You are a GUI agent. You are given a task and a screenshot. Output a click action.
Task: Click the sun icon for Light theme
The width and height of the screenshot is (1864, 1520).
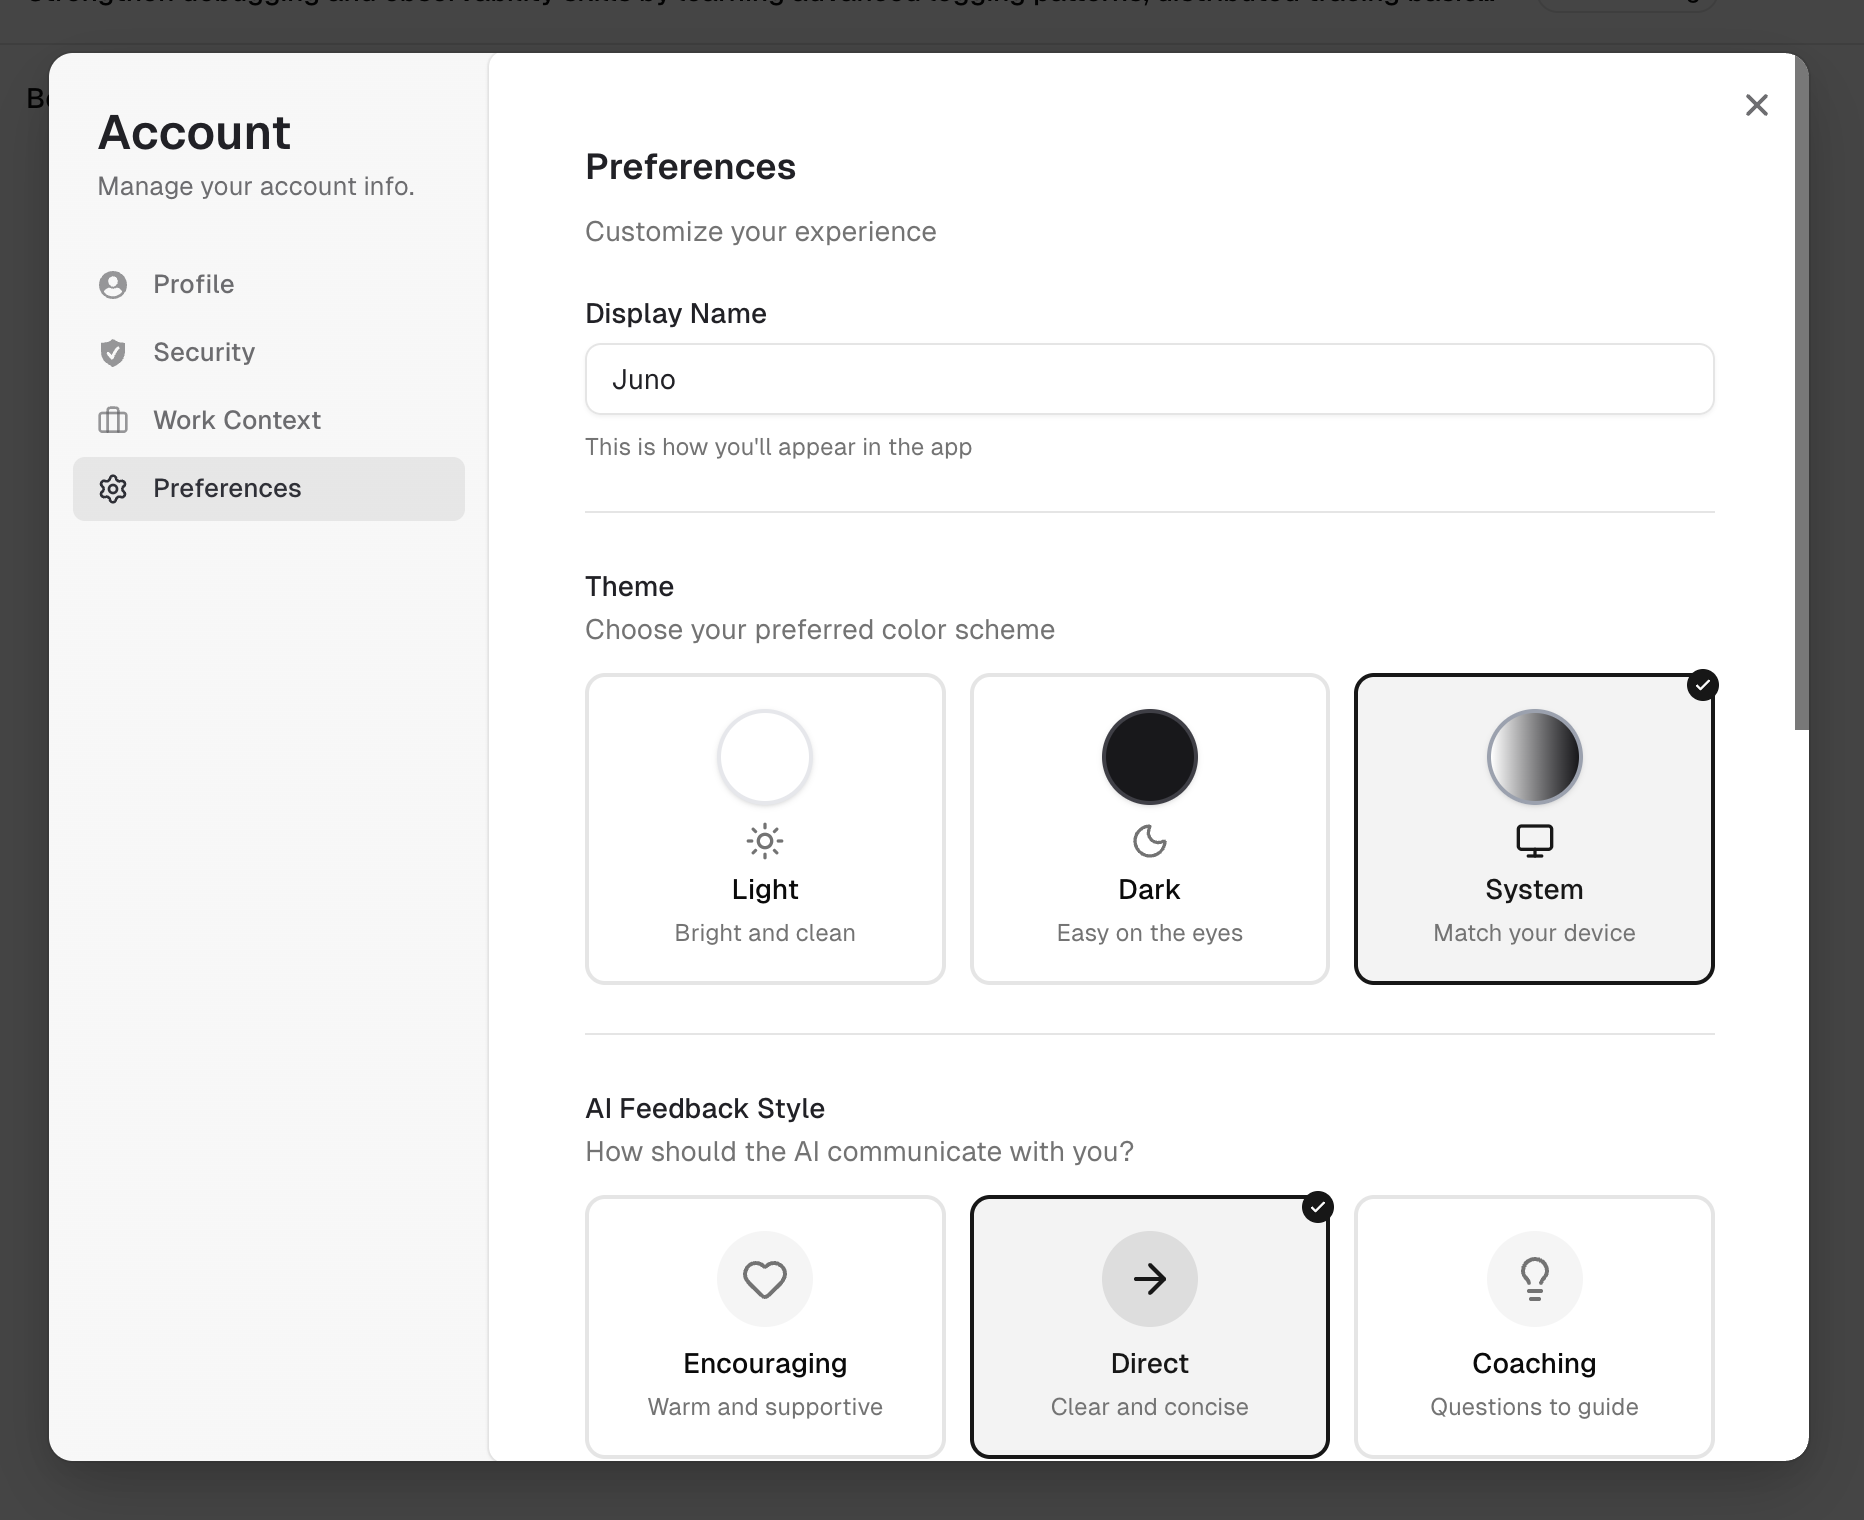765,842
